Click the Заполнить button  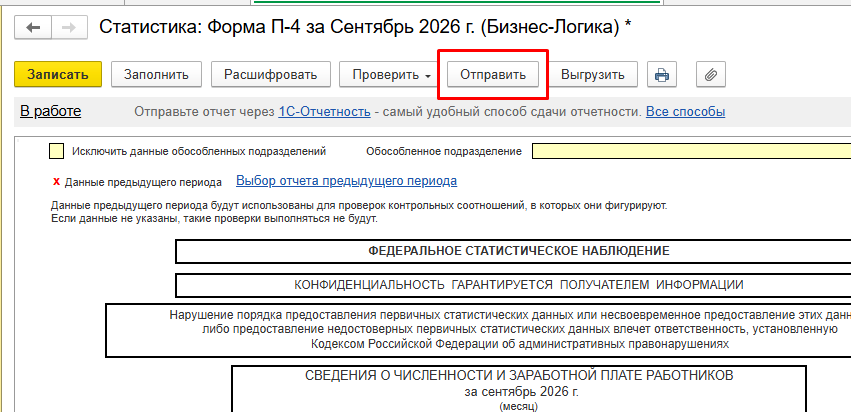pyautogui.click(x=156, y=74)
